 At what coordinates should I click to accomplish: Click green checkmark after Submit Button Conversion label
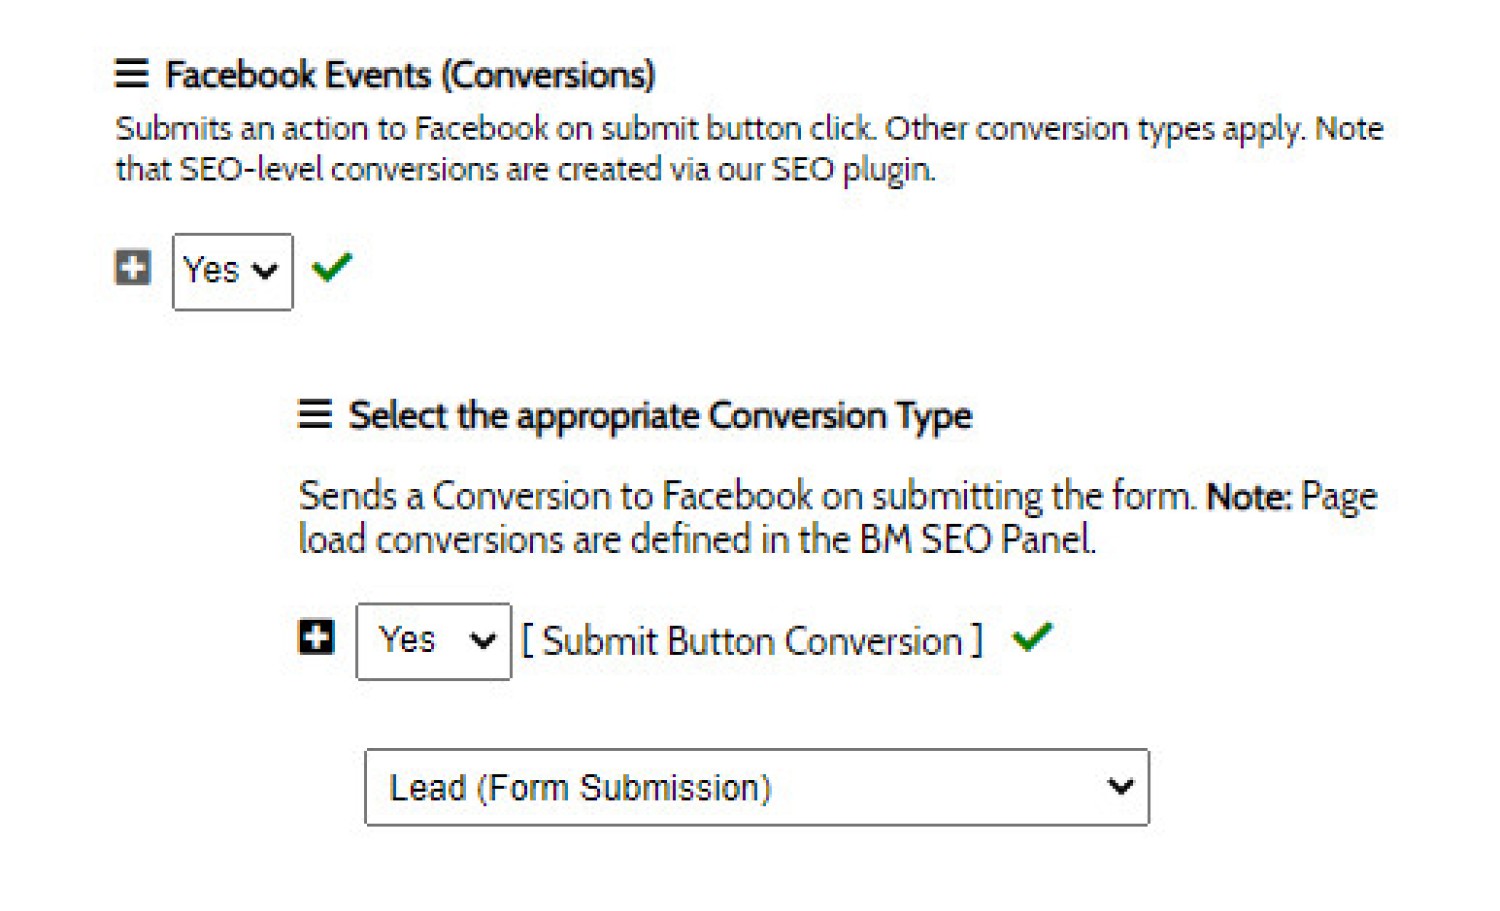click(1032, 637)
